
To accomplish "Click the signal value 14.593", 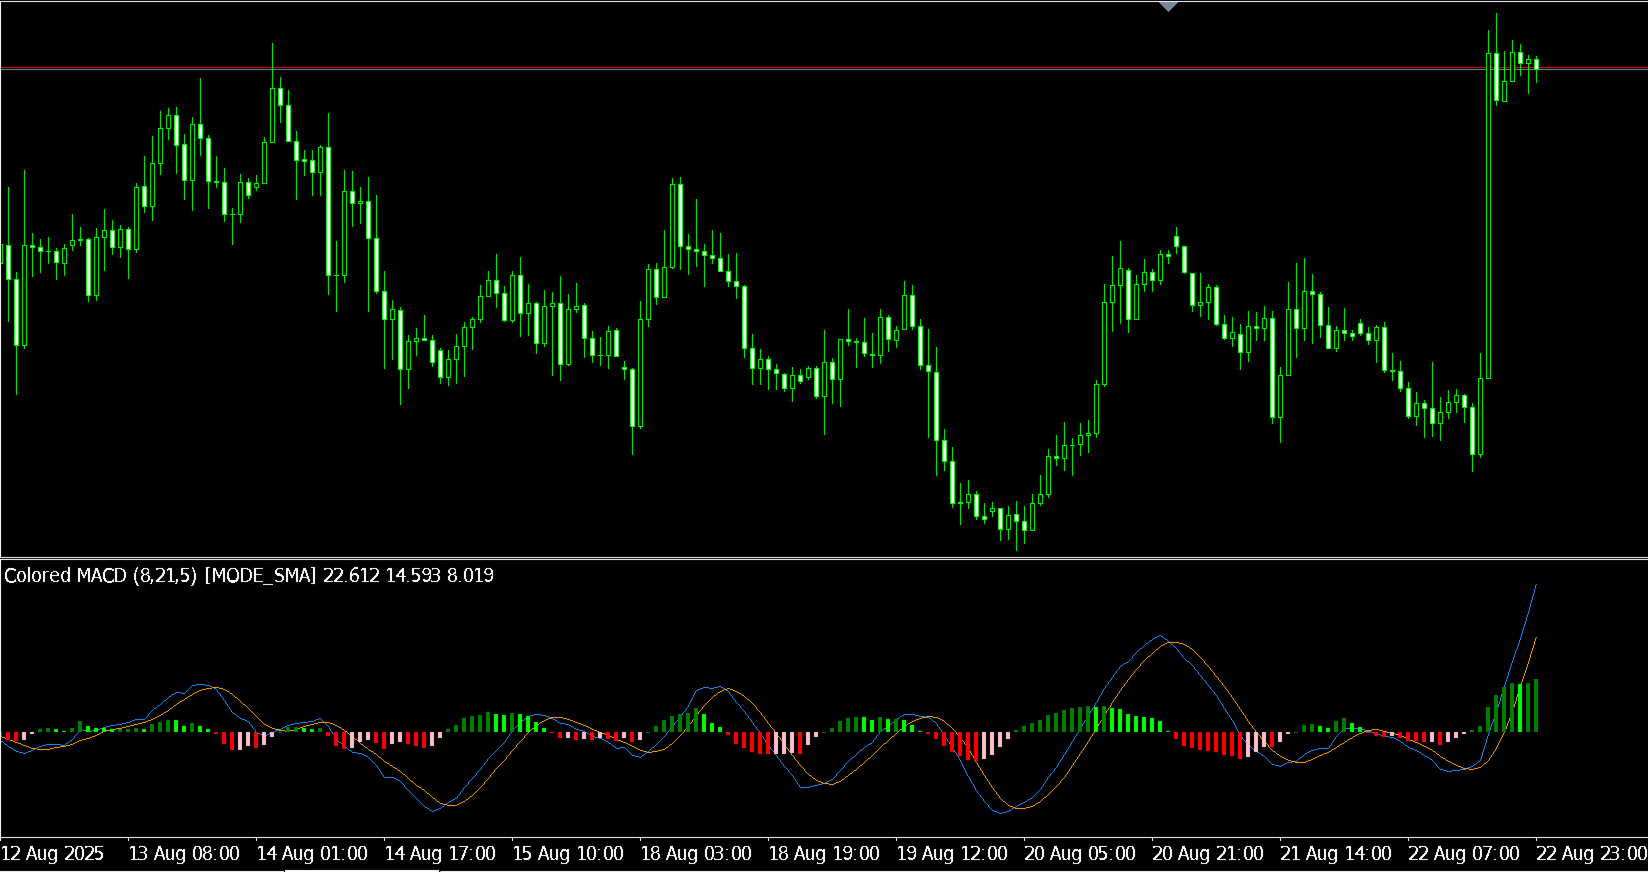I will click(413, 575).
